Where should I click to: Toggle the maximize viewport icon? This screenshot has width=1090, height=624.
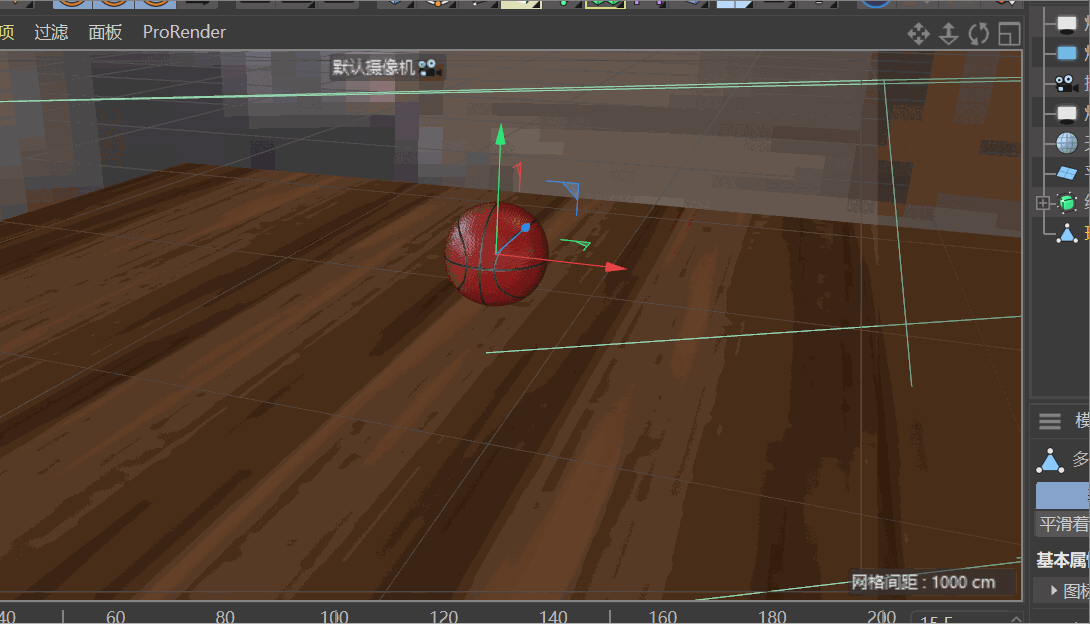1008,34
